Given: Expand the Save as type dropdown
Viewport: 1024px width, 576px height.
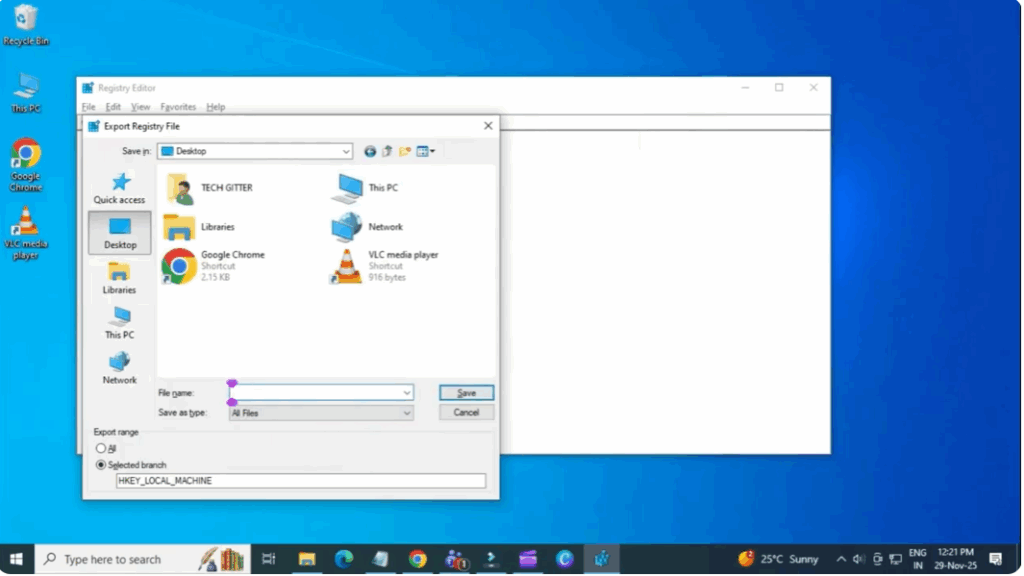Looking at the screenshot, I should (x=406, y=412).
